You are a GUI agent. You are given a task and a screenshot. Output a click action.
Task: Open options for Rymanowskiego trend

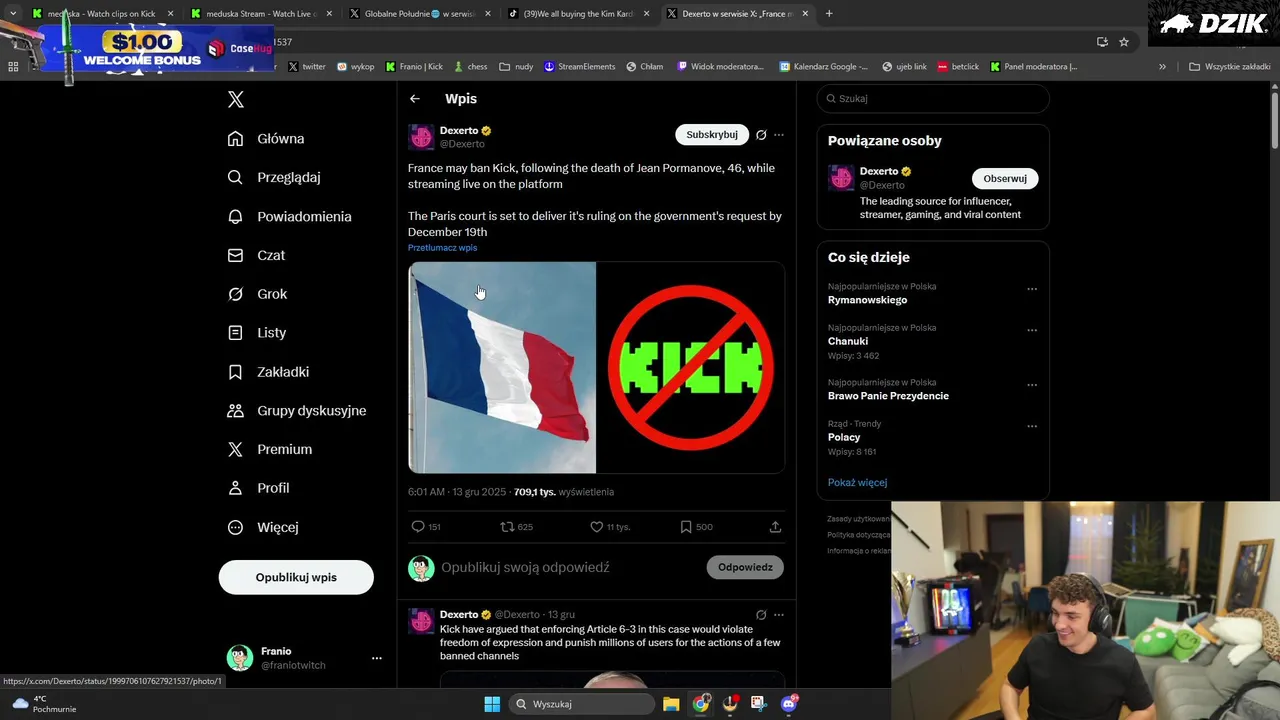tap(1032, 290)
